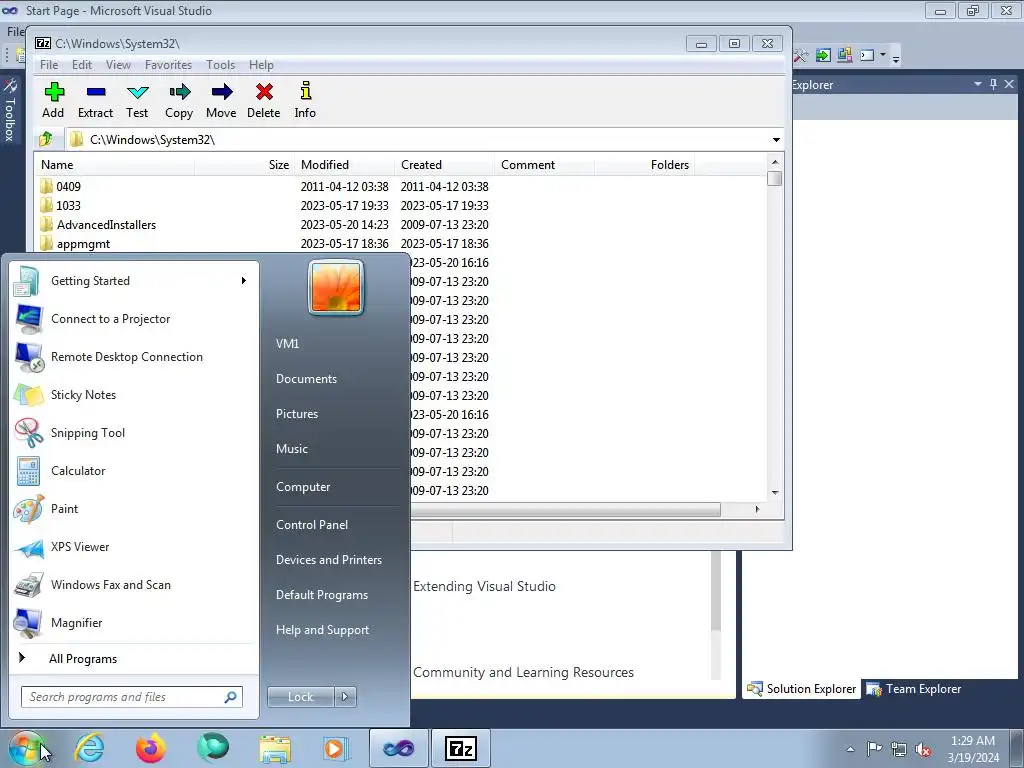Image resolution: width=1024 pixels, height=768 pixels.
Task: Open Remote Desktop Connection
Action: coord(131,357)
